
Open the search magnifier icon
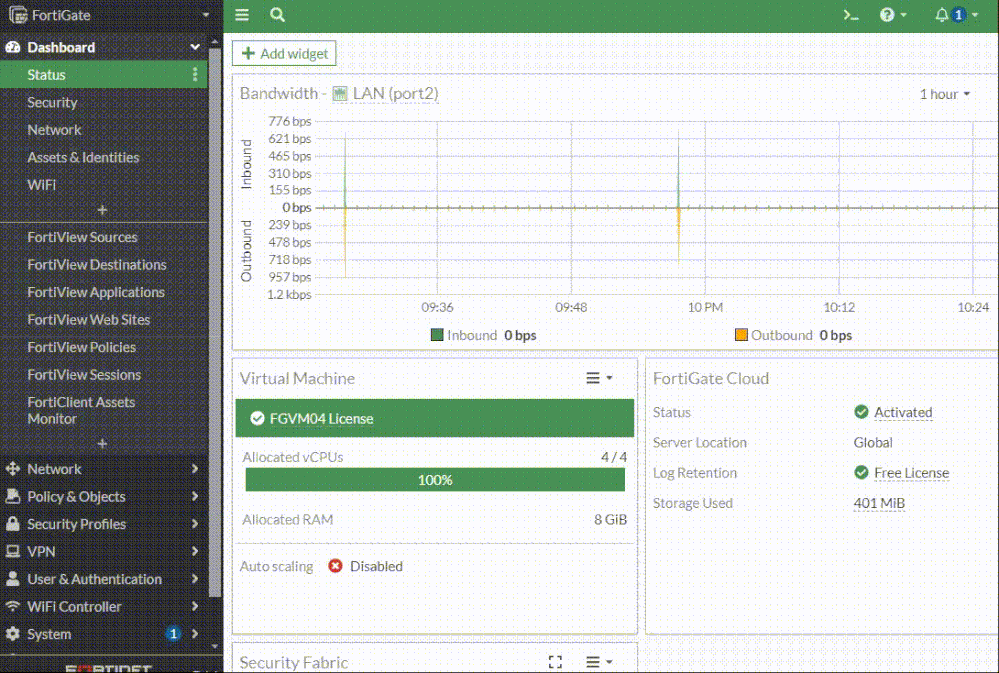pyautogui.click(x=277, y=15)
